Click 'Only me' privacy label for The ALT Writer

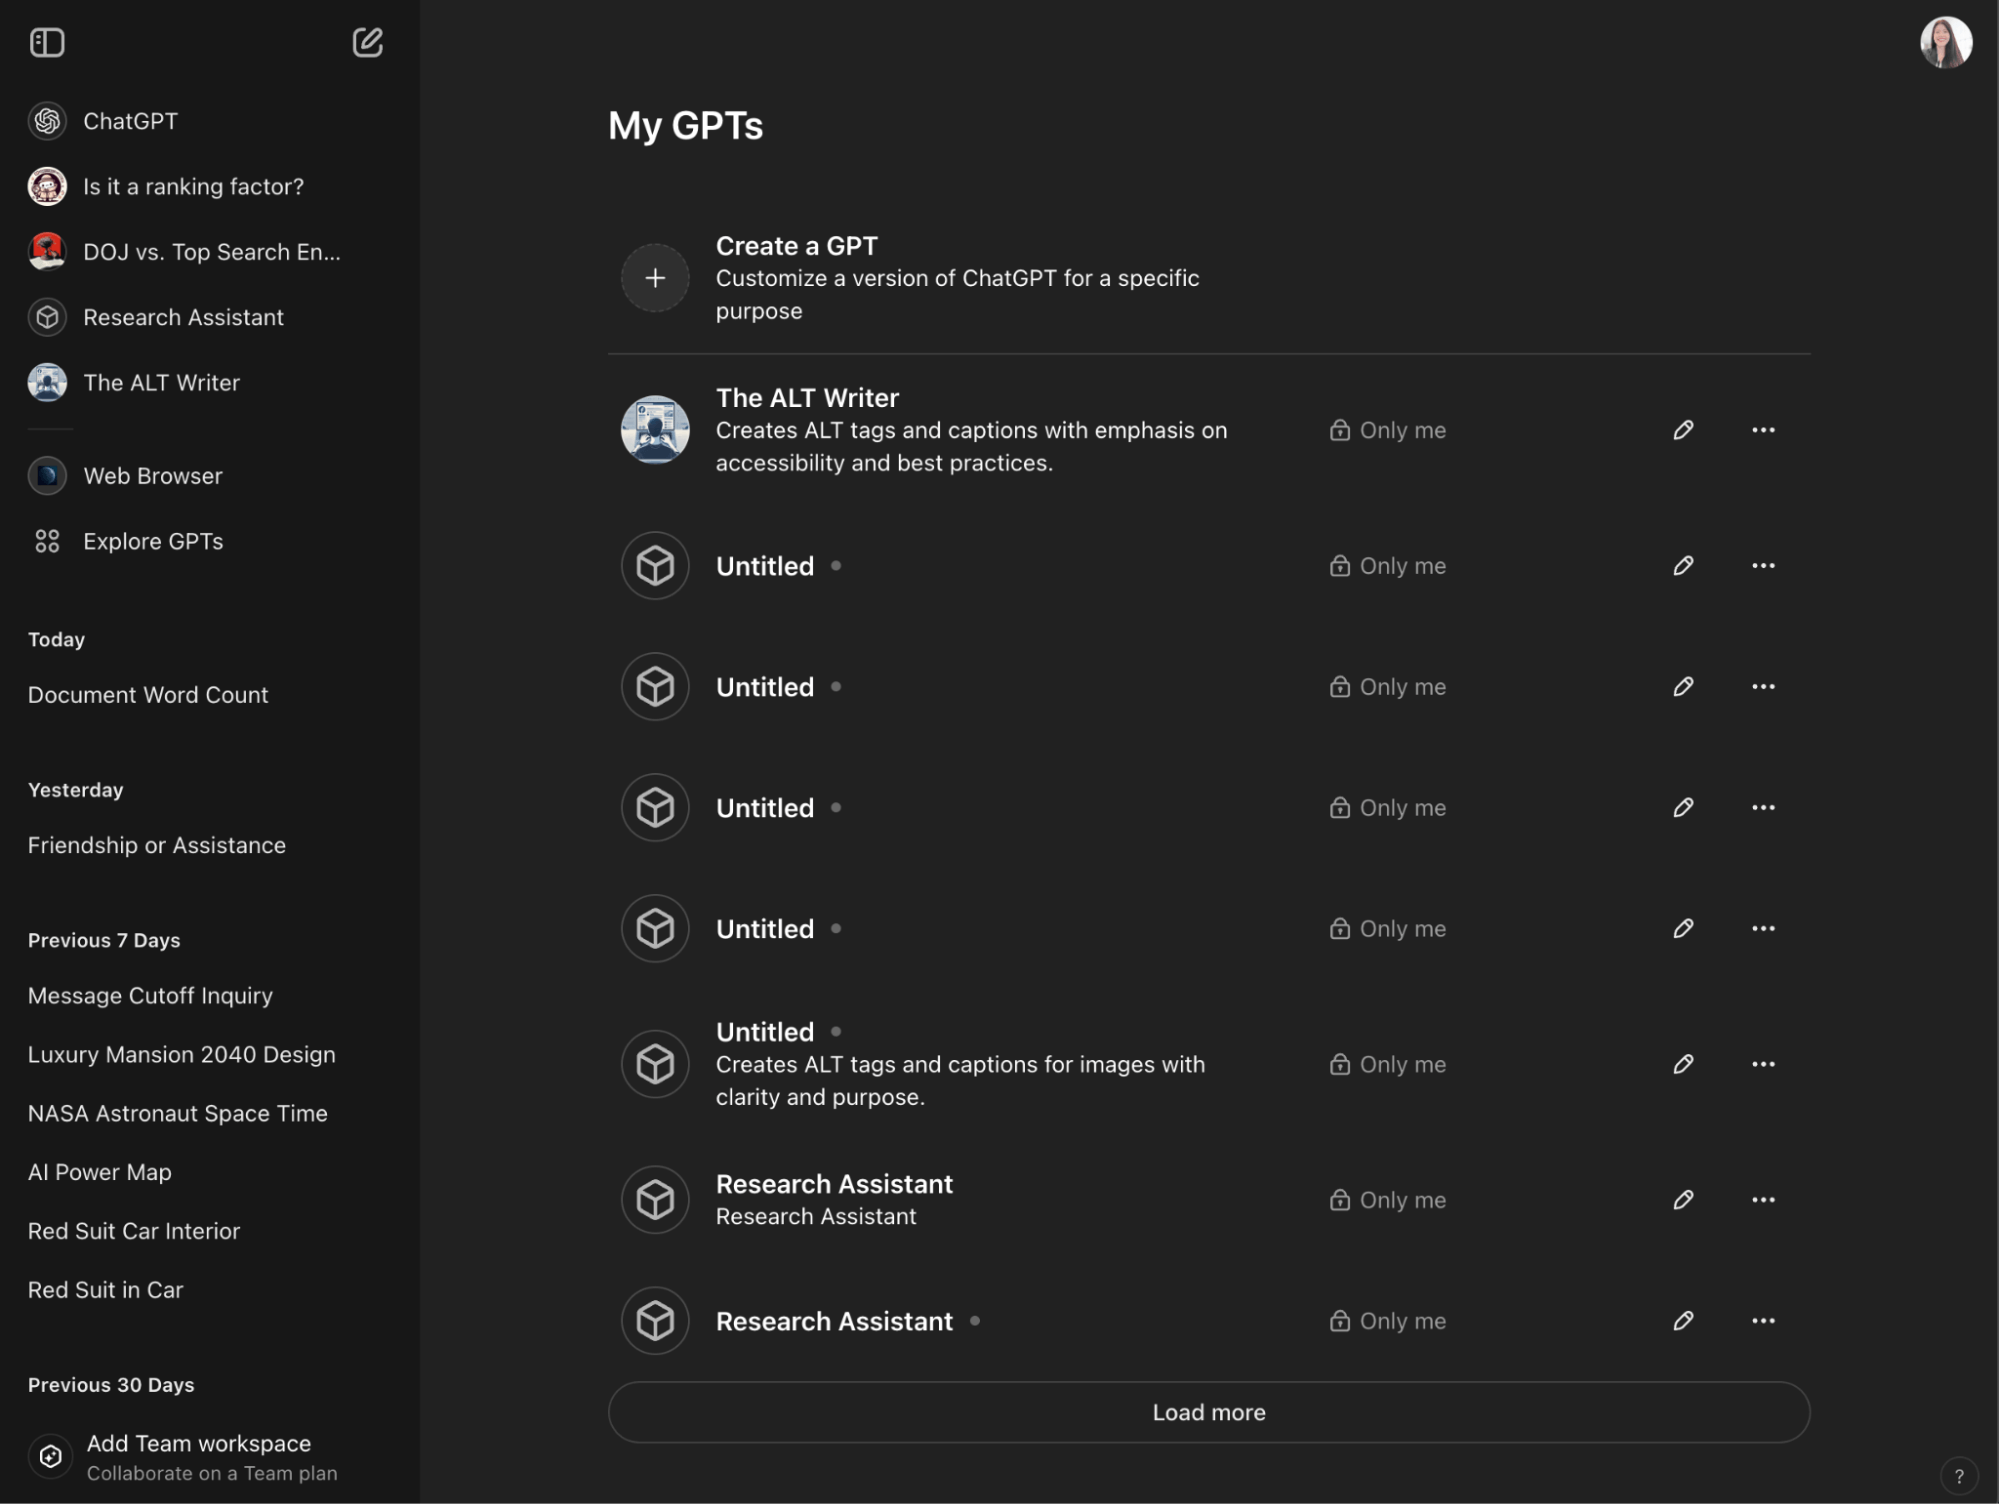(x=1387, y=430)
